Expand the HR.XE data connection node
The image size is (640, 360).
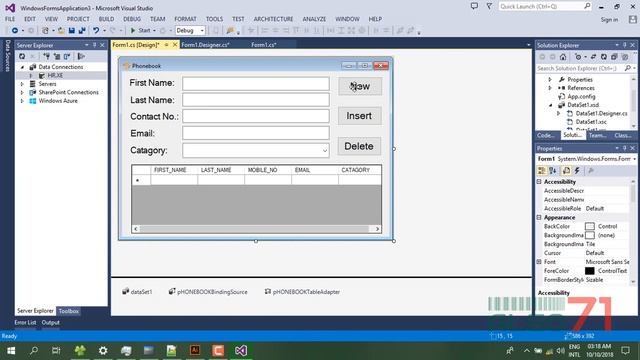[x=31, y=76]
